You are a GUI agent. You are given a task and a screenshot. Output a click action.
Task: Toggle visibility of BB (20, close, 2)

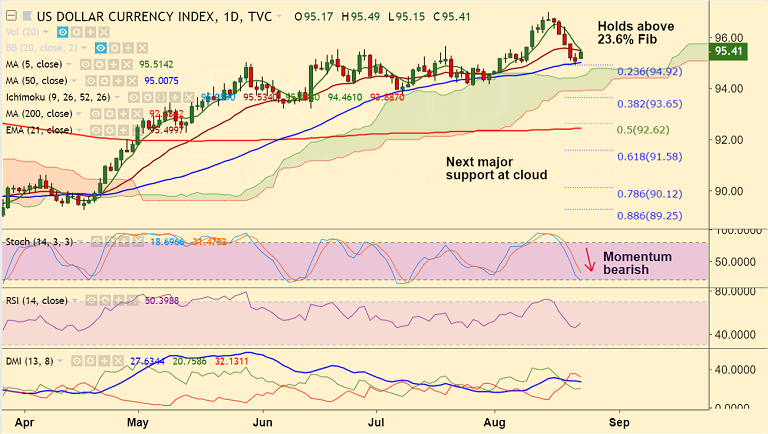101,48
